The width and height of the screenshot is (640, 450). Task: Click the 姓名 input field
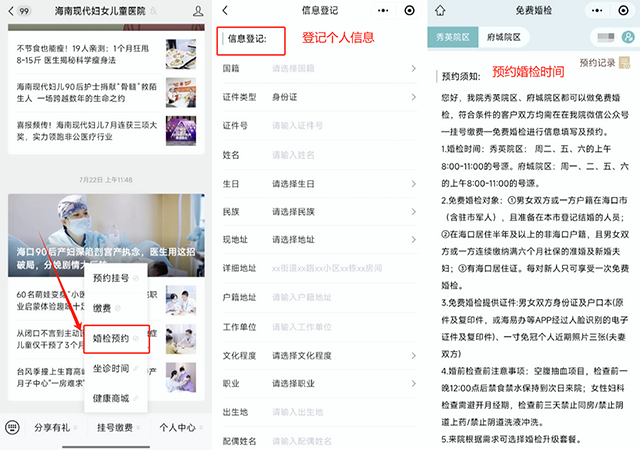point(320,155)
